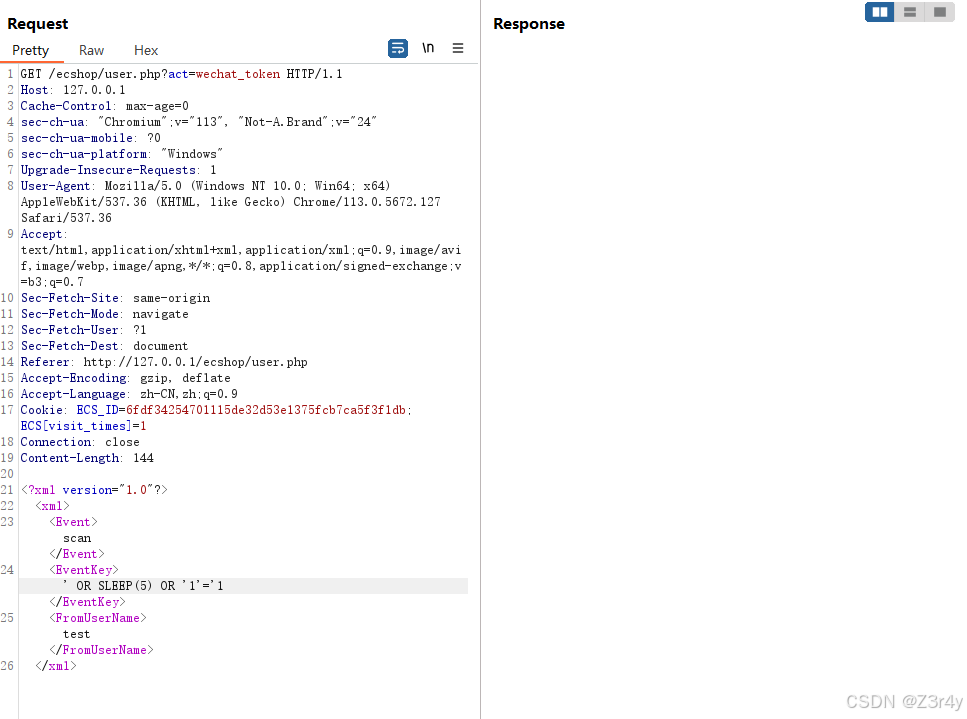Click the Cache-Control header line
This screenshot has width=967, height=719.
pos(104,106)
